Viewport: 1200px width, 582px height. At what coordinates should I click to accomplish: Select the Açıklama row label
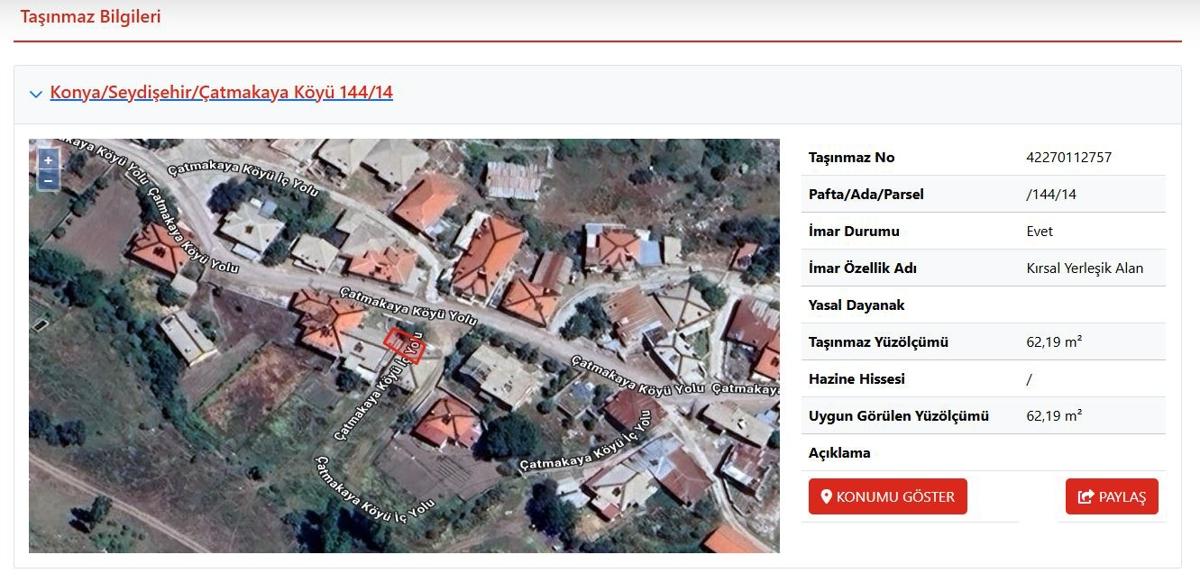click(x=839, y=453)
